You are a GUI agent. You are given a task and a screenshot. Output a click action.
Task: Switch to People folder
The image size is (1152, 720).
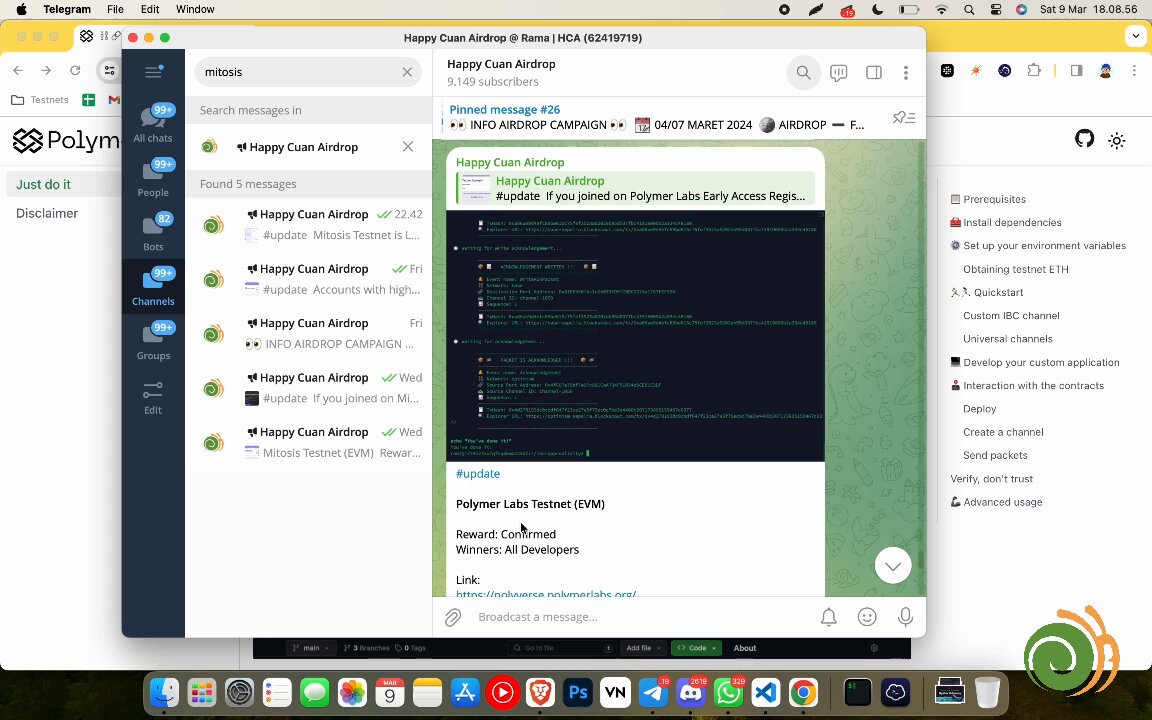tap(153, 179)
